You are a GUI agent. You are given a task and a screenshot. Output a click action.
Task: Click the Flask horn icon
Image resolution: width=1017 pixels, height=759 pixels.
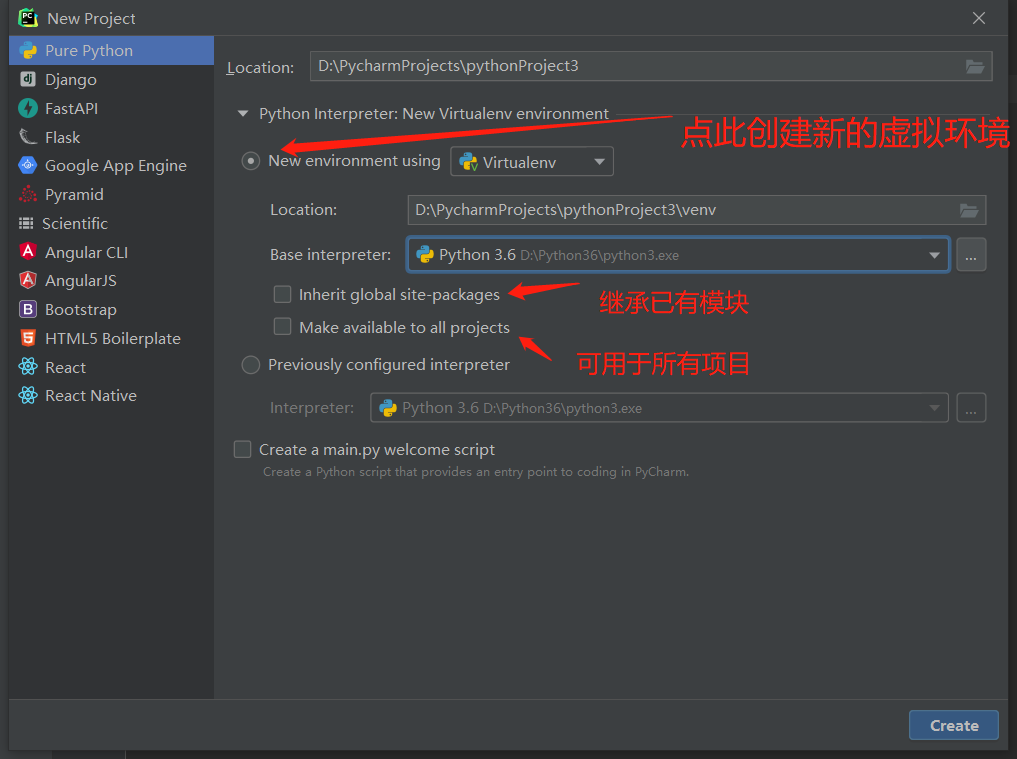pyautogui.click(x=28, y=137)
